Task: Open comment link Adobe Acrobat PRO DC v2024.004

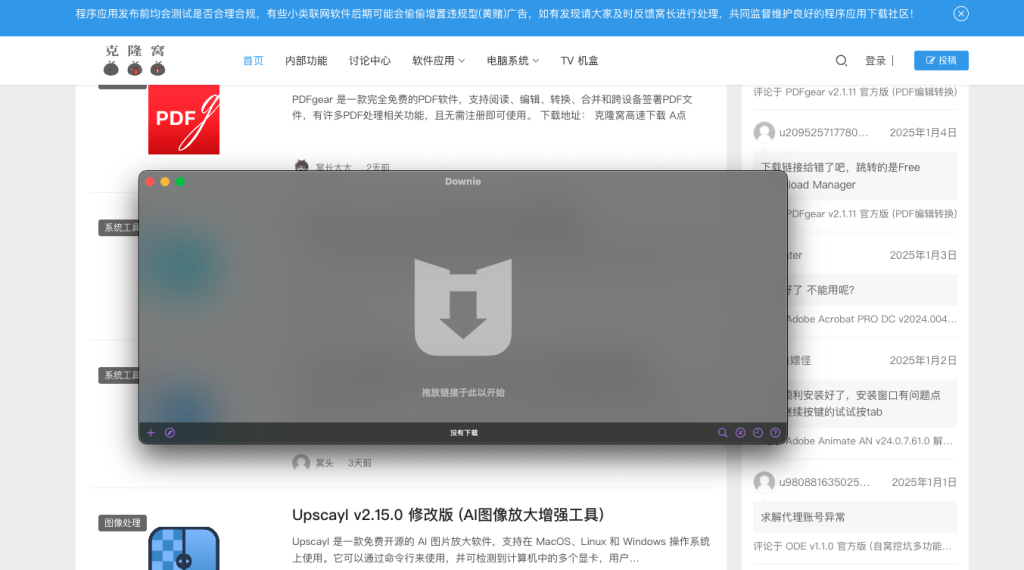Action: 871,319
